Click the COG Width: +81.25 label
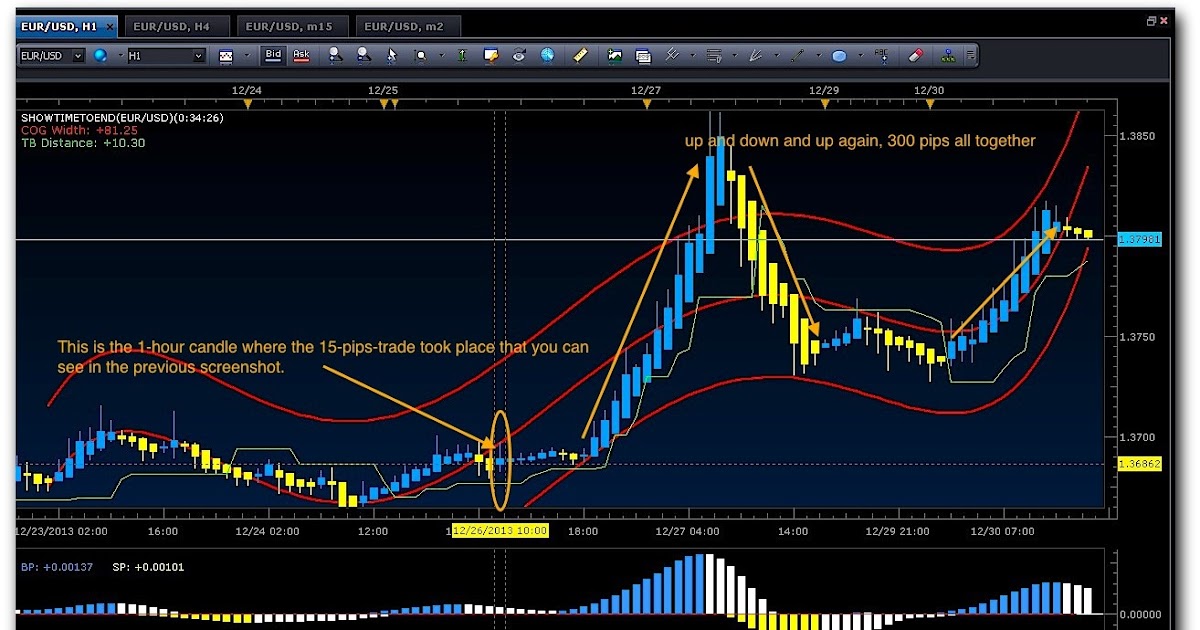Screen dimensions: 1200x630 [x=80, y=130]
